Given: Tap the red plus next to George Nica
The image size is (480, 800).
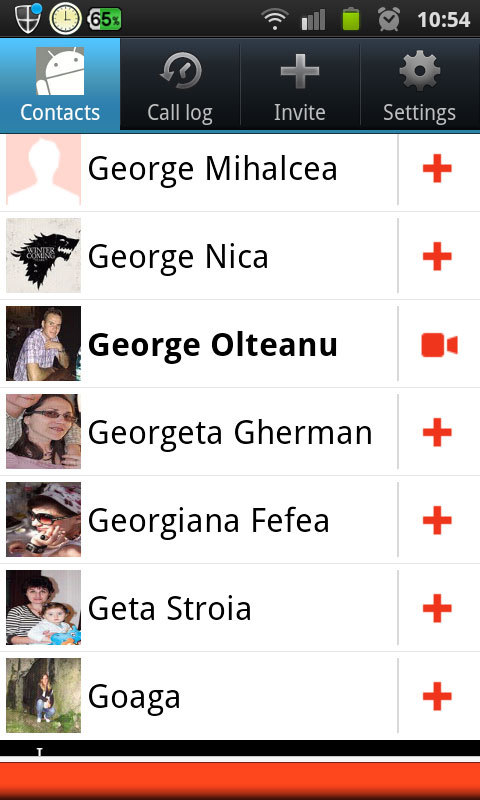Looking at the screenshot, I should [437, 256].
